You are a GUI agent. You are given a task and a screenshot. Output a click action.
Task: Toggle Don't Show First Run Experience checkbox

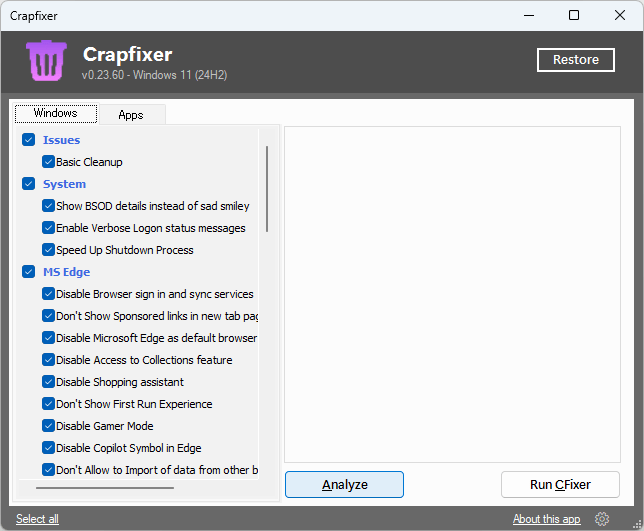pyautogui.click(x=48, y=404)
